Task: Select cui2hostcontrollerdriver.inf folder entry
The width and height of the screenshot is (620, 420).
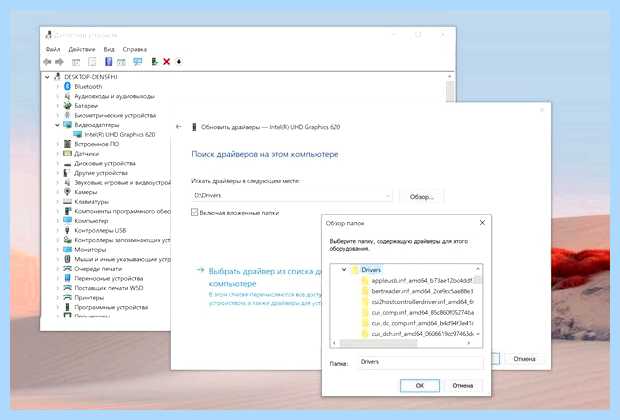Action: (x=422, y=302)
